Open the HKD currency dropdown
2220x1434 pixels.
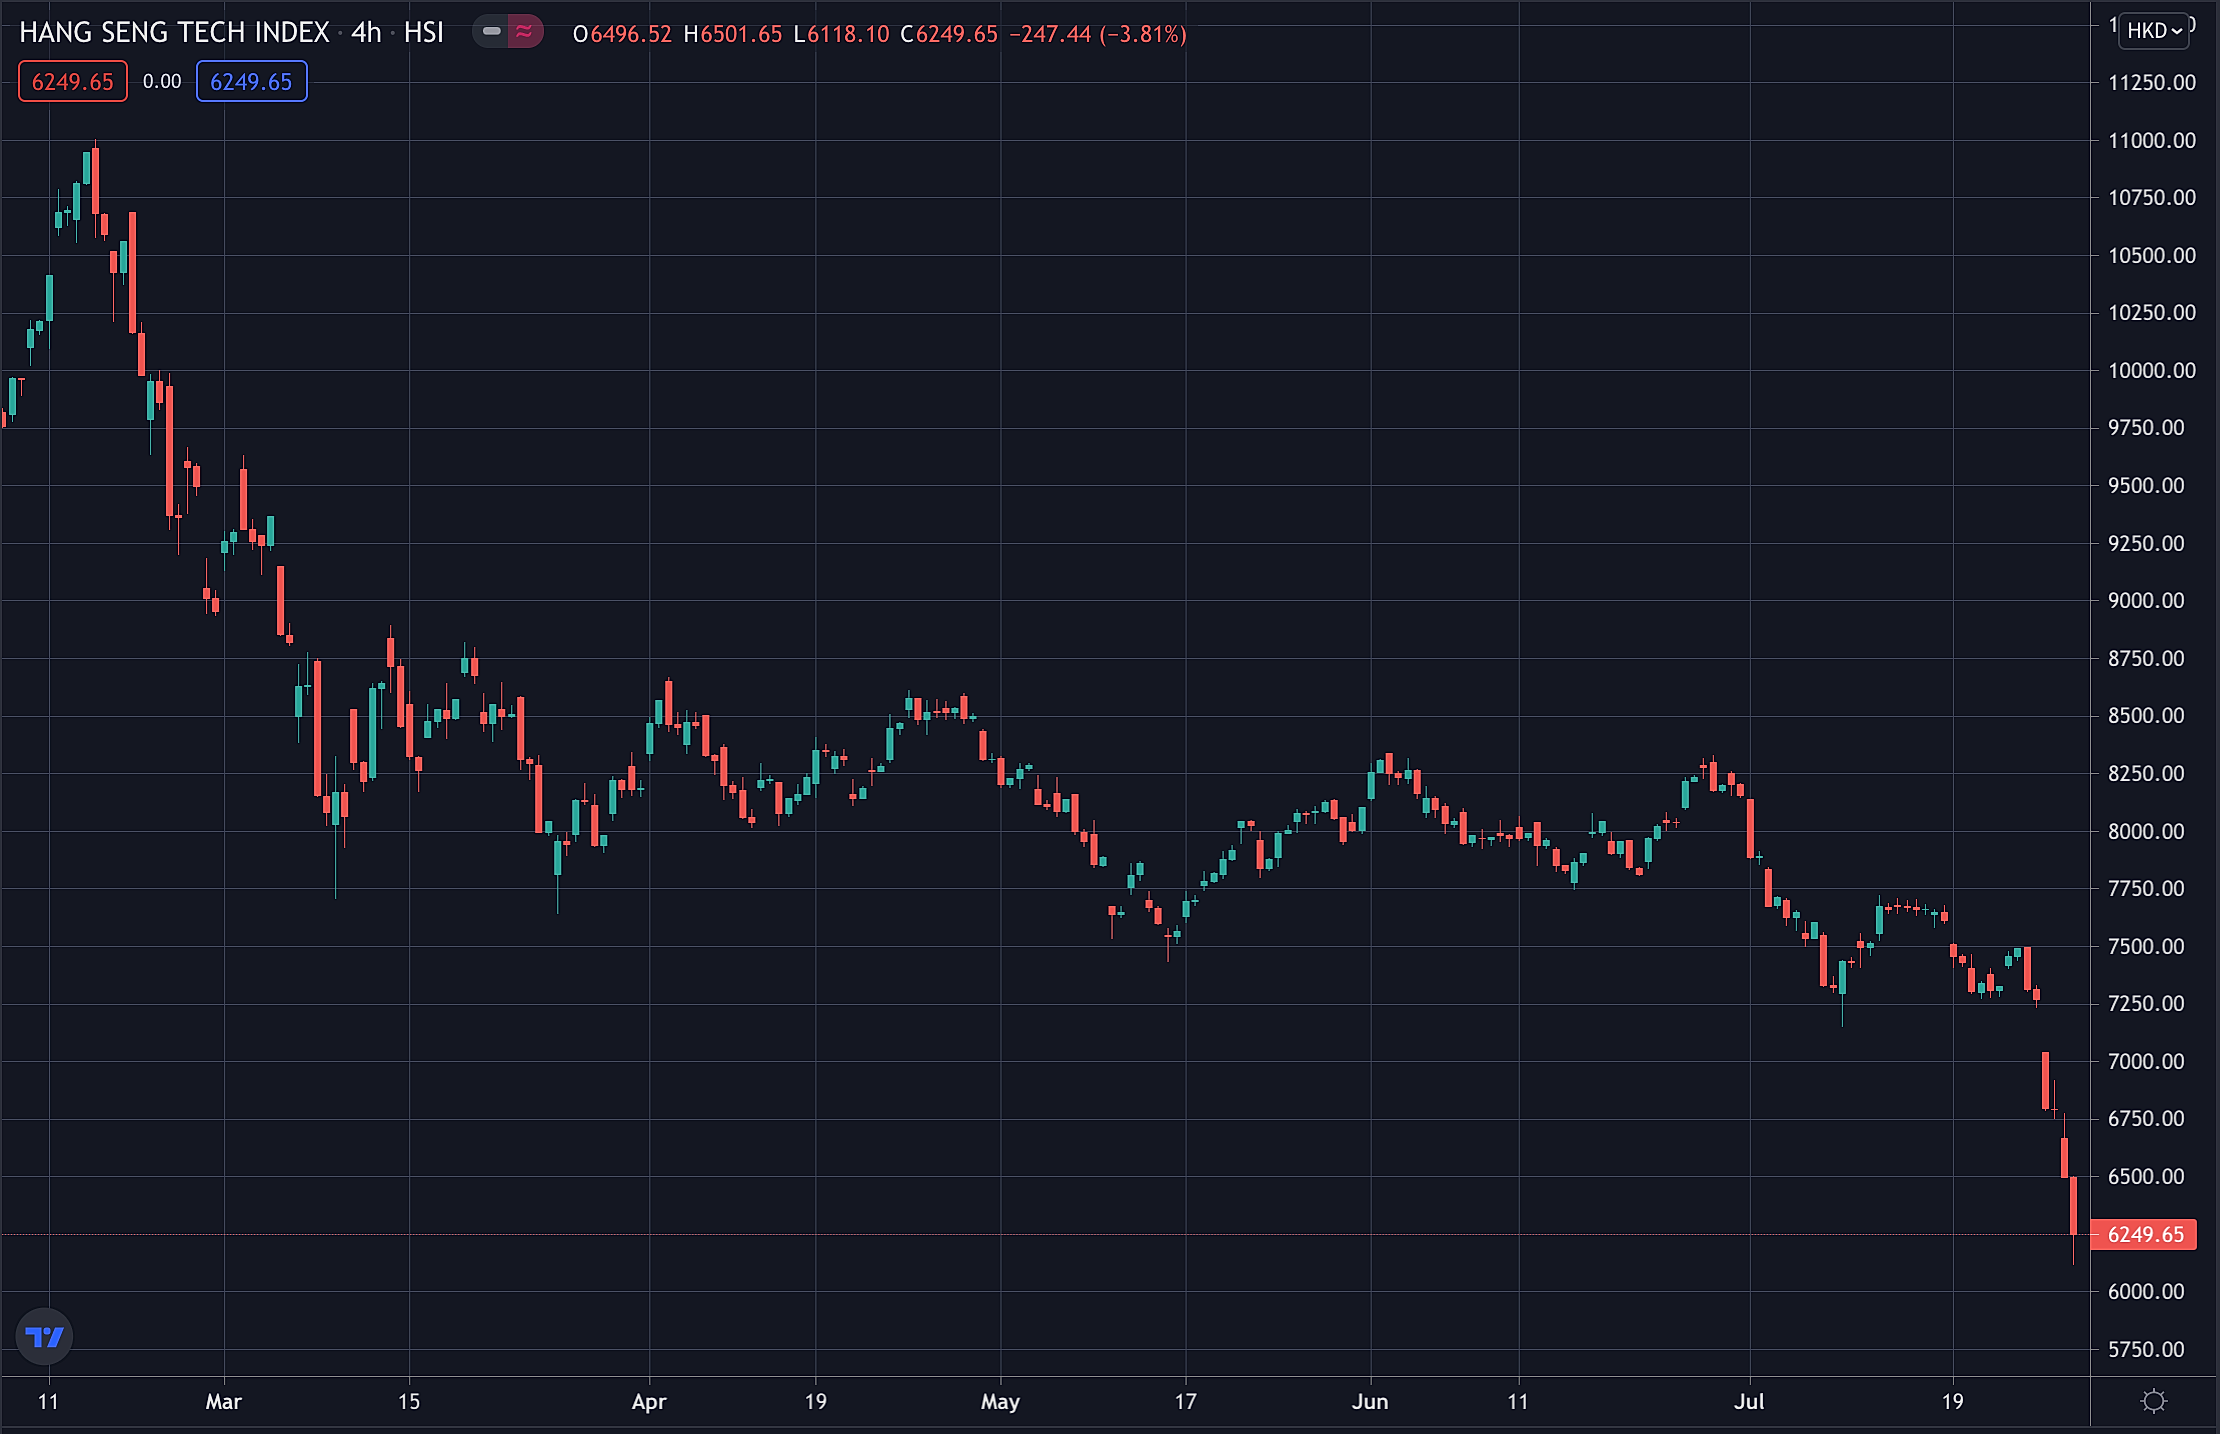tap(2154, 30)
